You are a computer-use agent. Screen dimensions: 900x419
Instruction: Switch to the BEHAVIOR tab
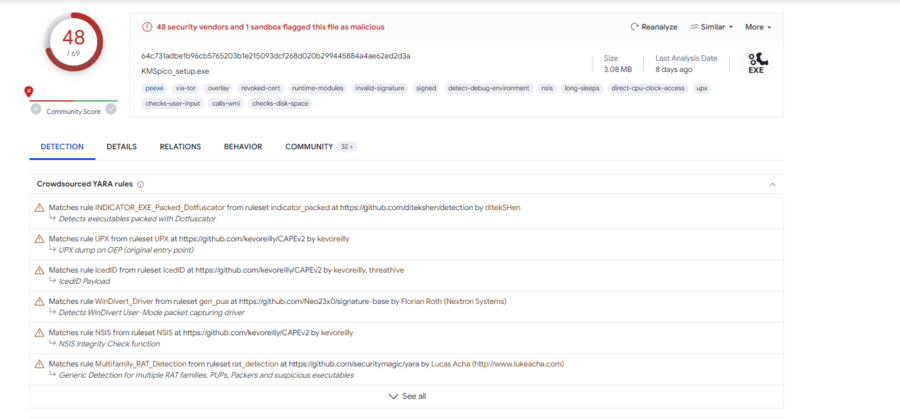coord(243,147)
